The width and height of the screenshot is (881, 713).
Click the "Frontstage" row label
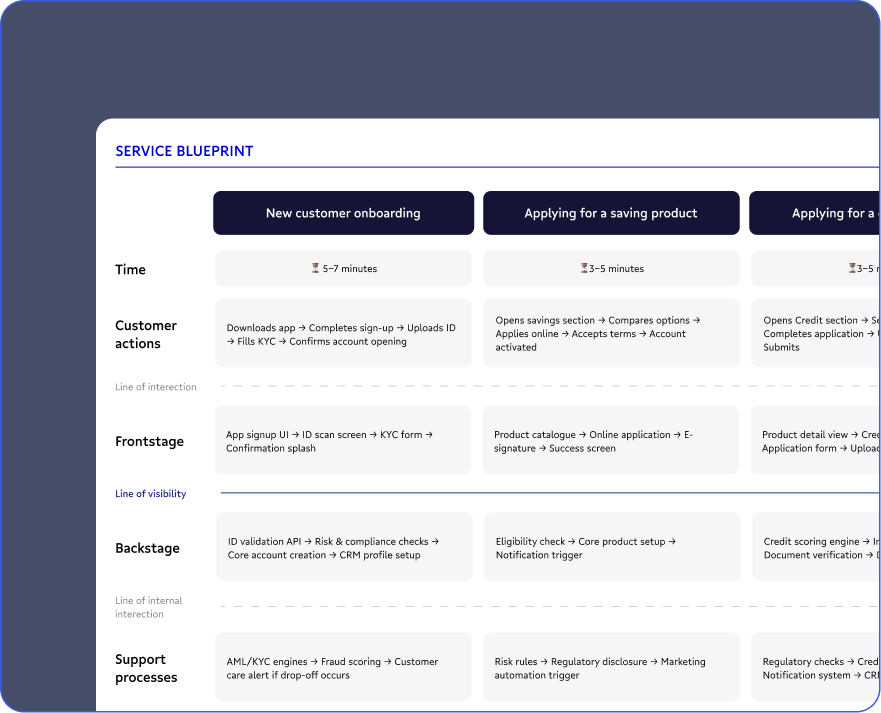(x=151, y=441)
